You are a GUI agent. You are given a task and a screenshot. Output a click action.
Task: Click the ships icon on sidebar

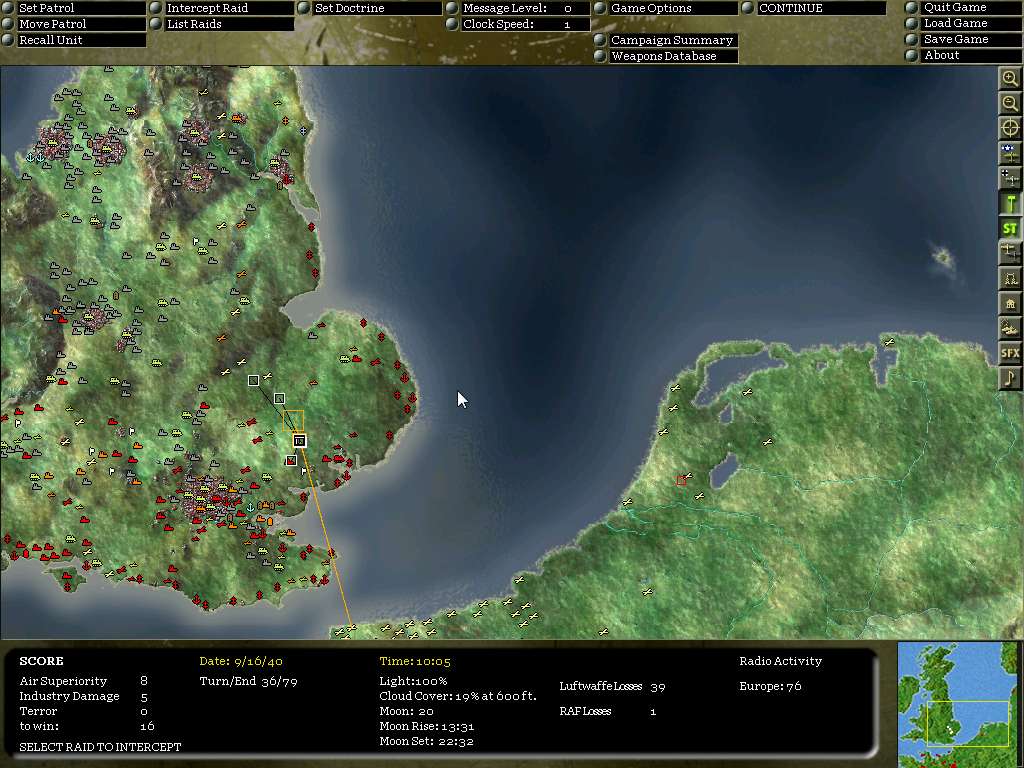tap(1010, 328)
